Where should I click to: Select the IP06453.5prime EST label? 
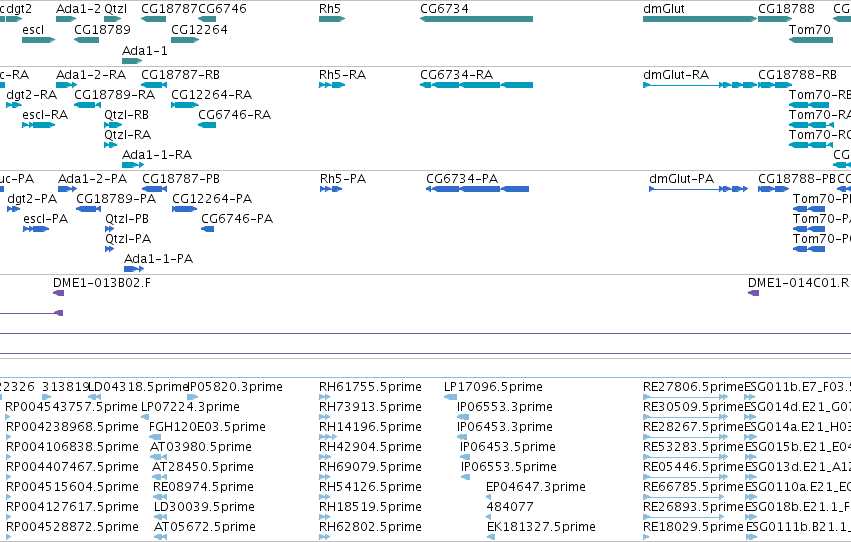(508, 448)
